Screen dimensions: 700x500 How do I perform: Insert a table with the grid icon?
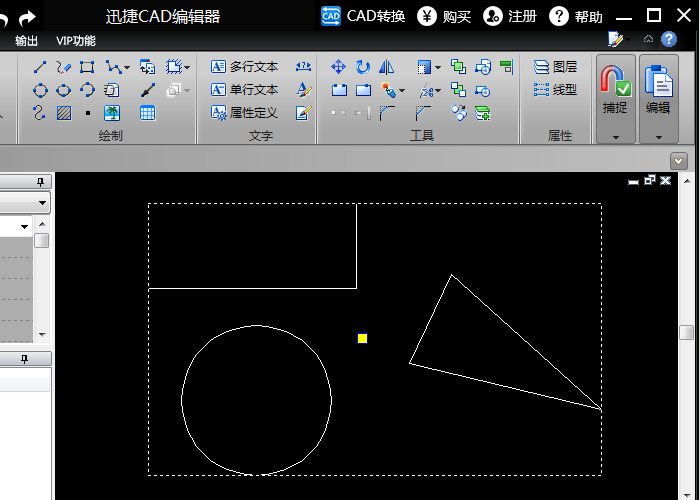point(147,113)
